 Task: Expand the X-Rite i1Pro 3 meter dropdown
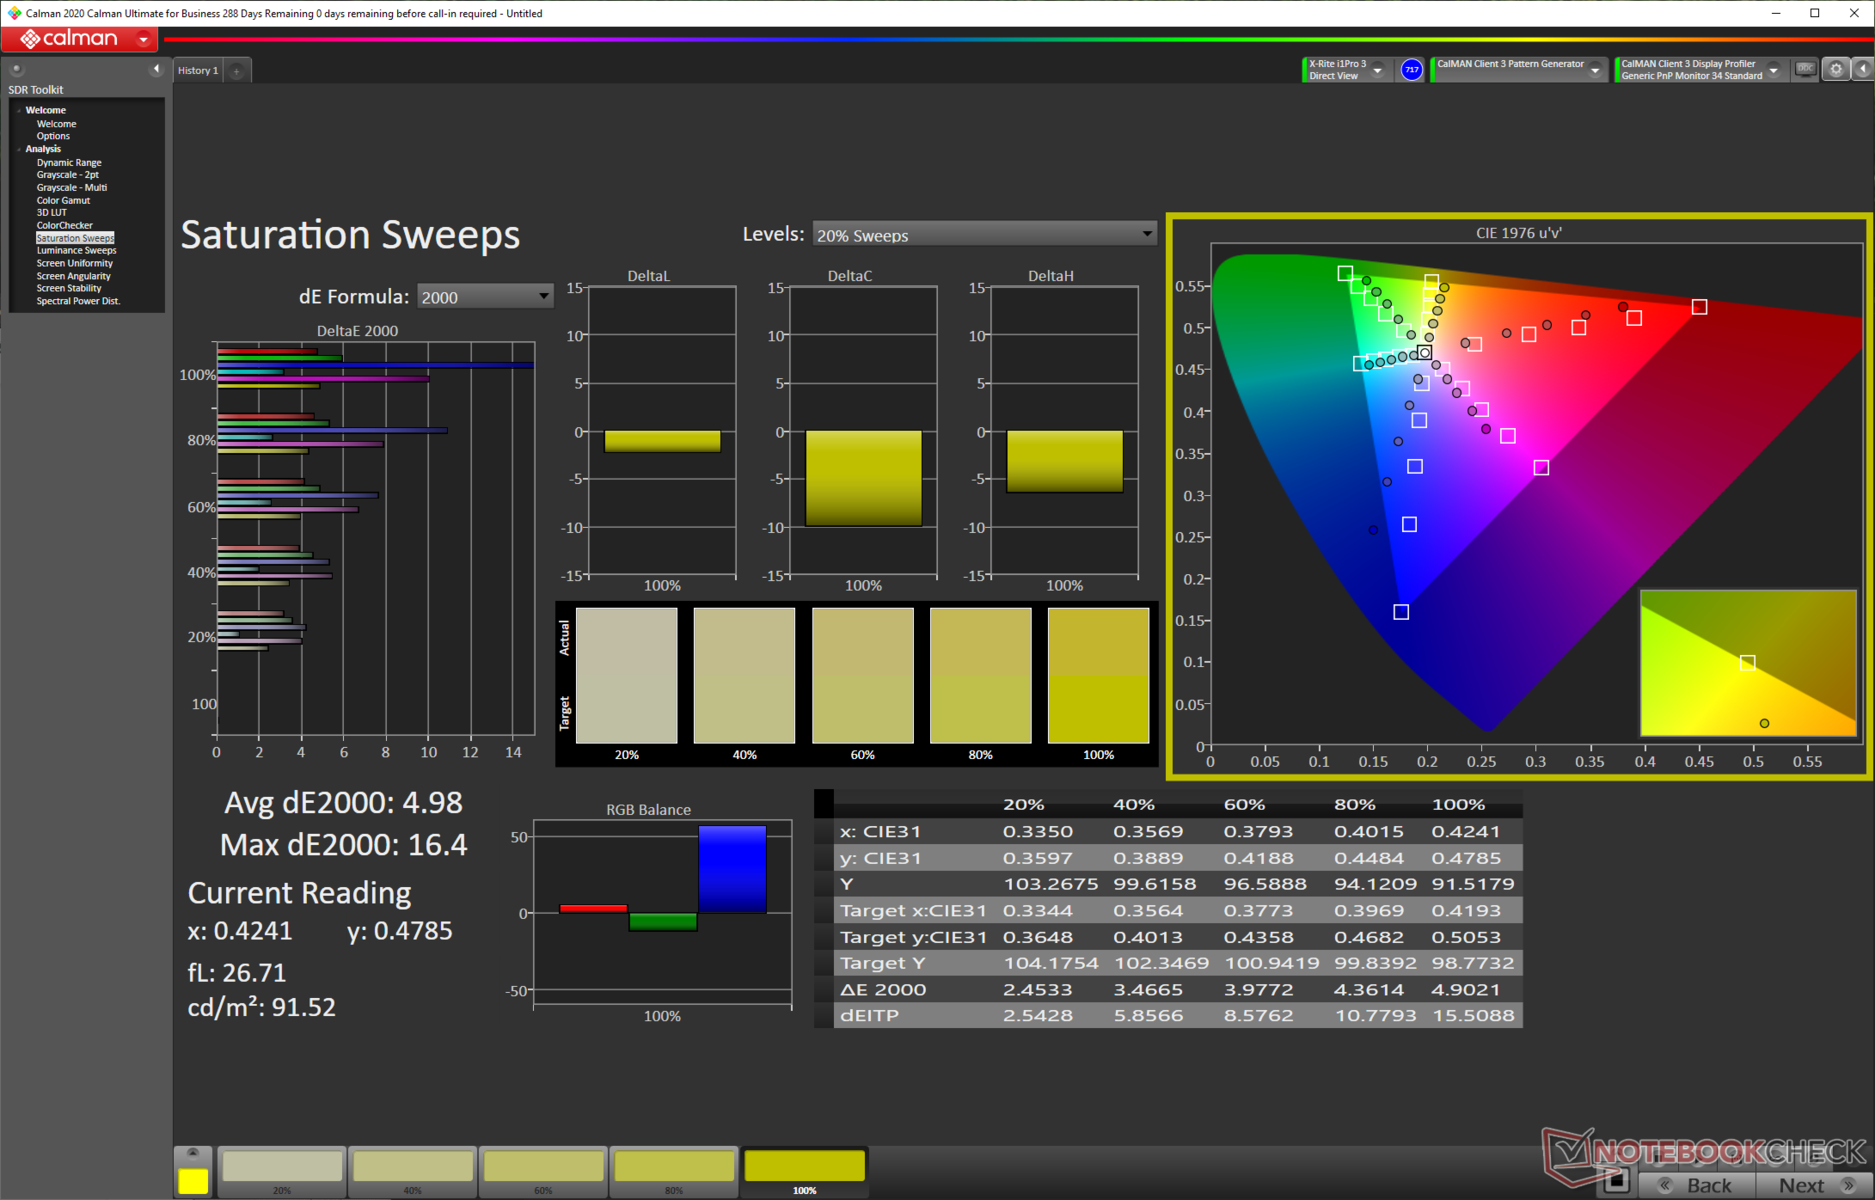pos(1378,70)
